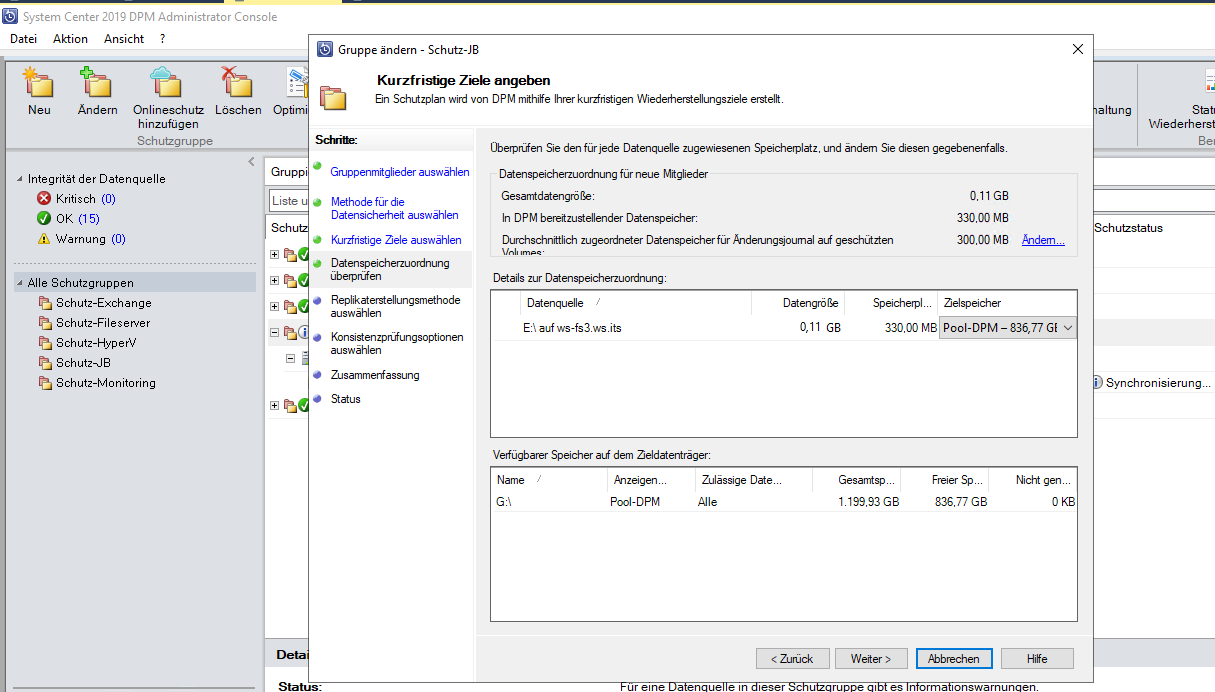Click Onlineschutz hinzufügen cloud icon
This screenshot has width=1215, height=692.
pos(167,82)
